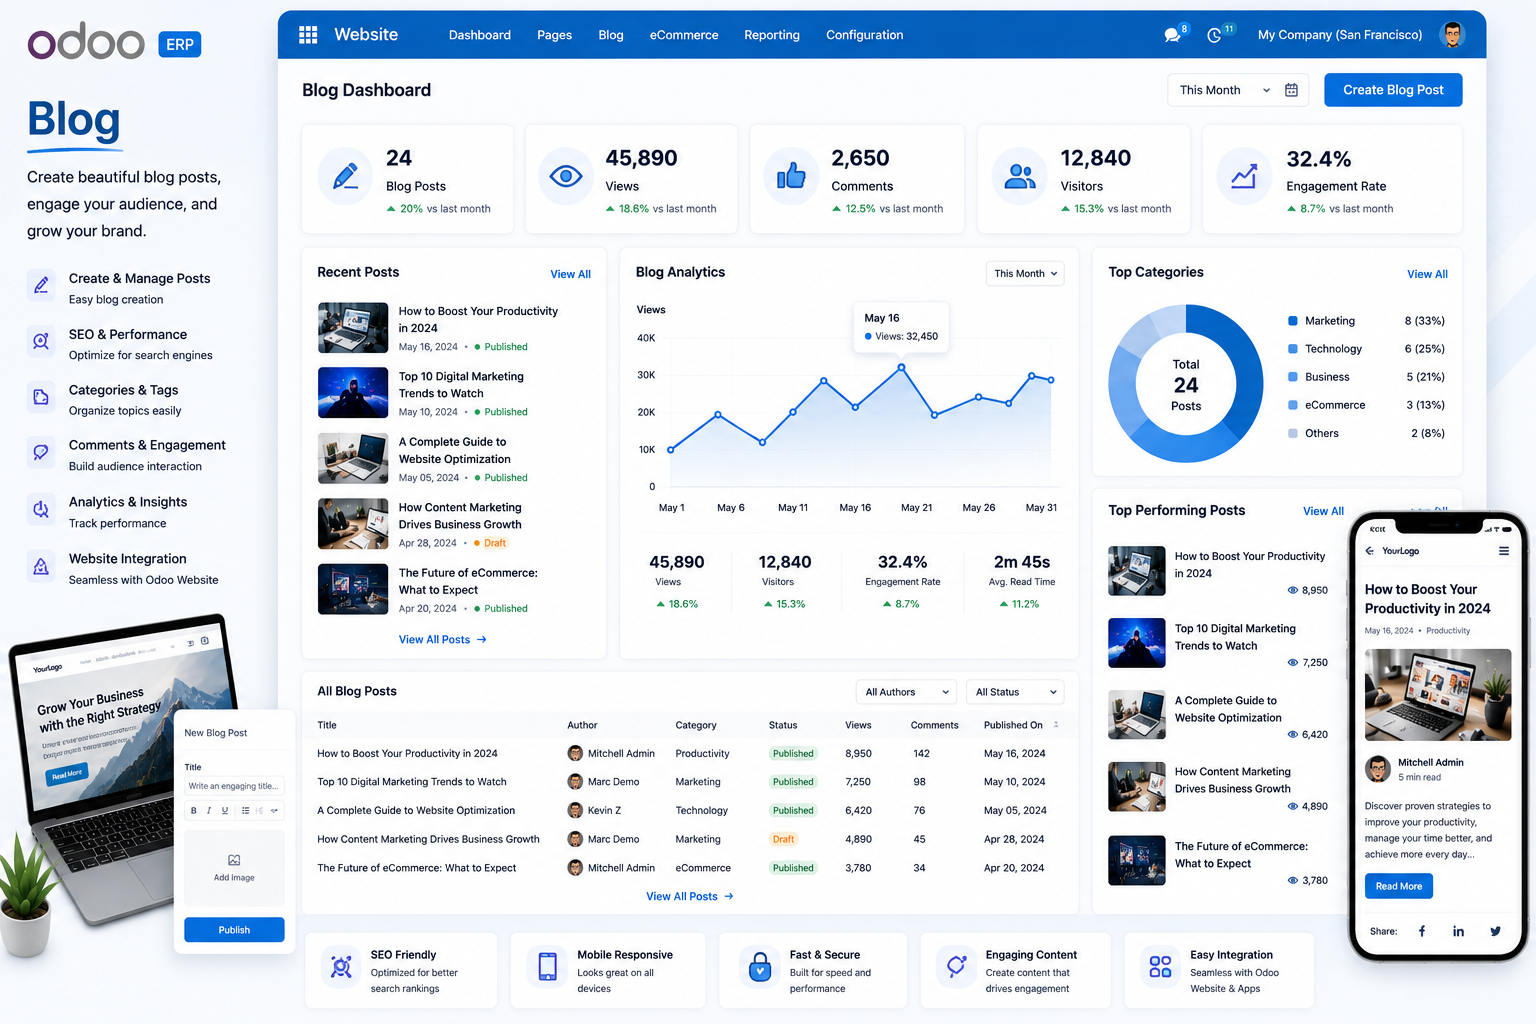Click the Views eye icon card
This screenshot has width=1536, height=1024.
click(x=566, y=176)
